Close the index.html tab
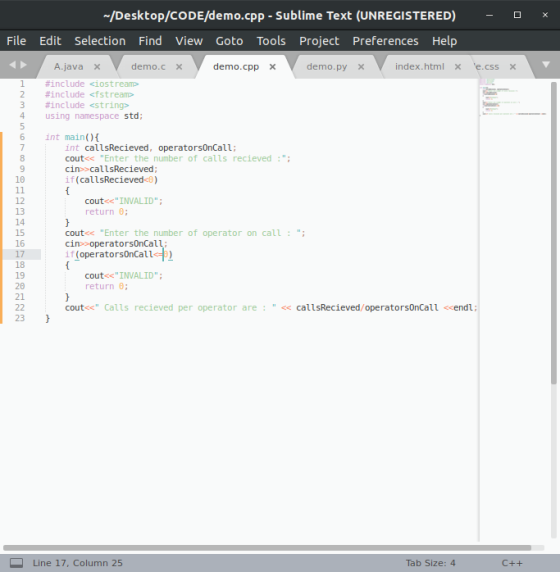This screenshot has width=560, height=572. pos(458,67)
